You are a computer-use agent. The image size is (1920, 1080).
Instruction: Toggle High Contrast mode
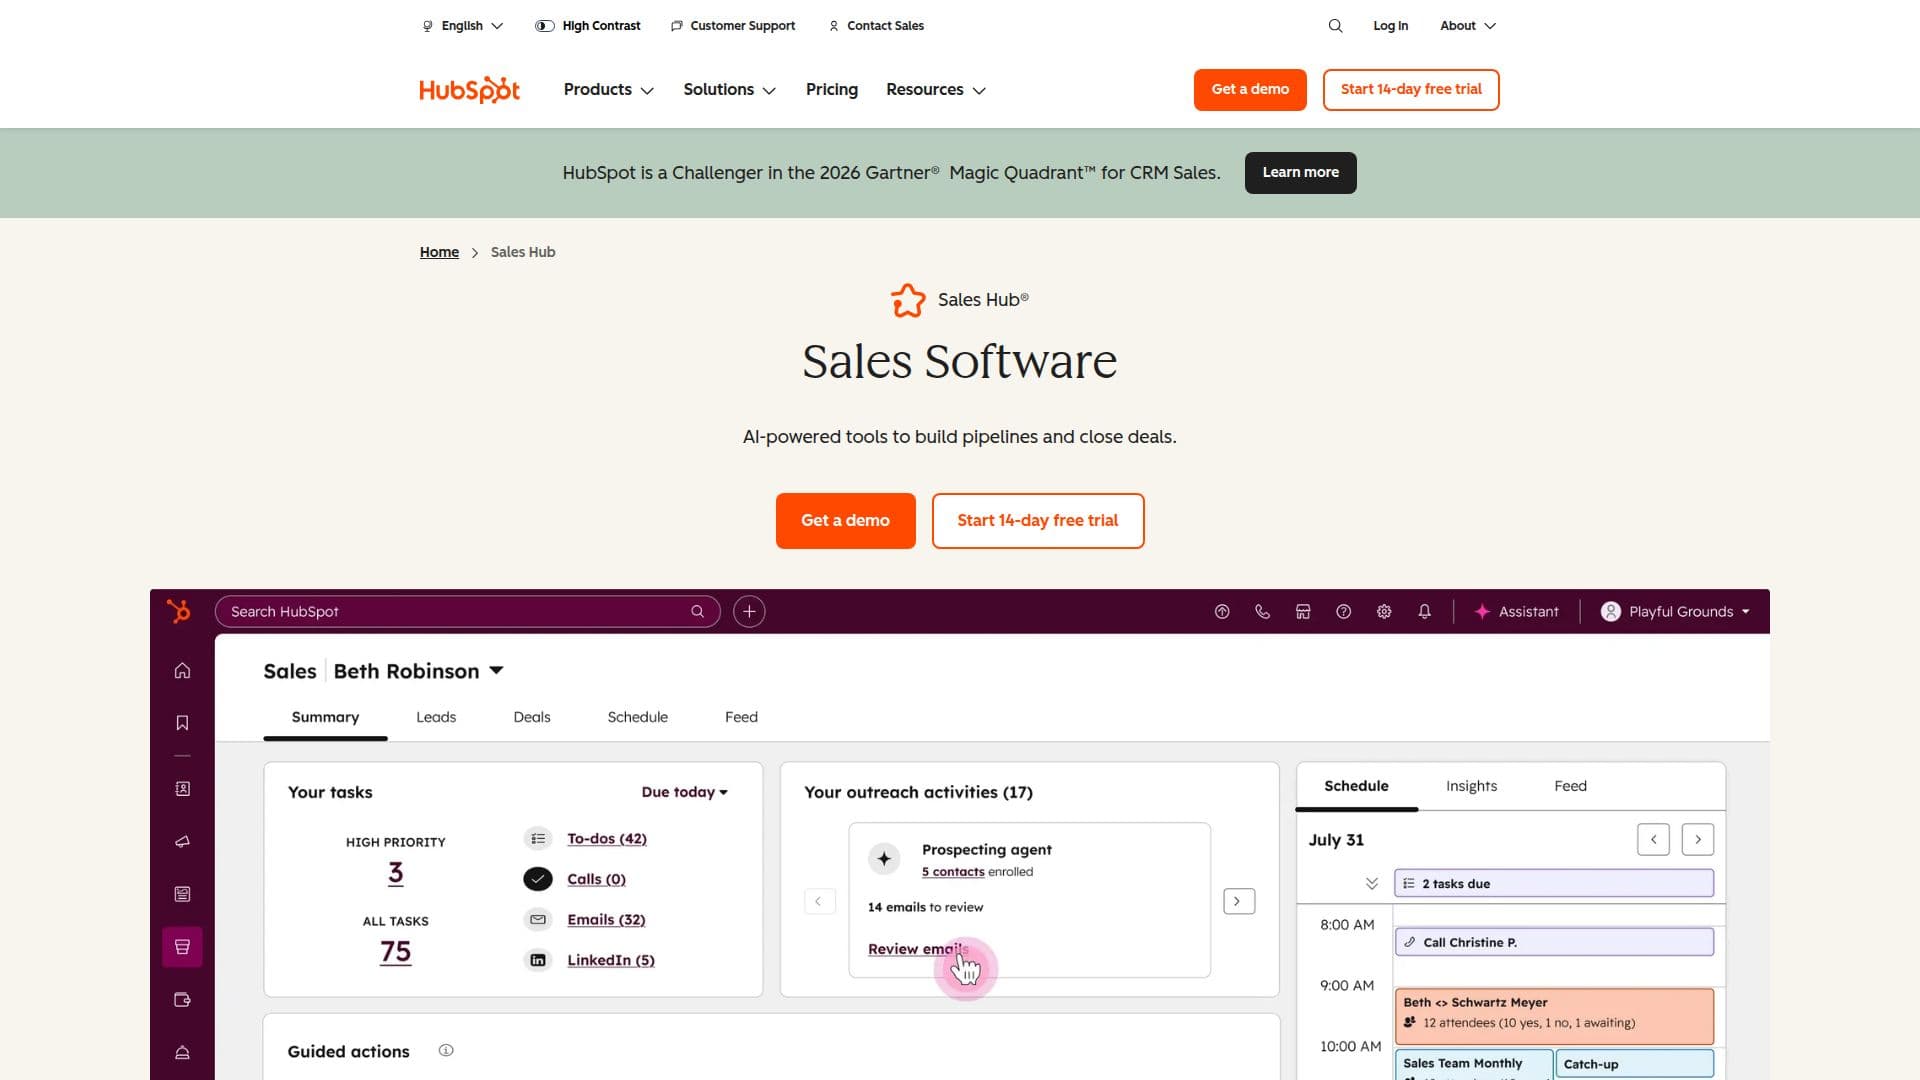pos(588,26)
